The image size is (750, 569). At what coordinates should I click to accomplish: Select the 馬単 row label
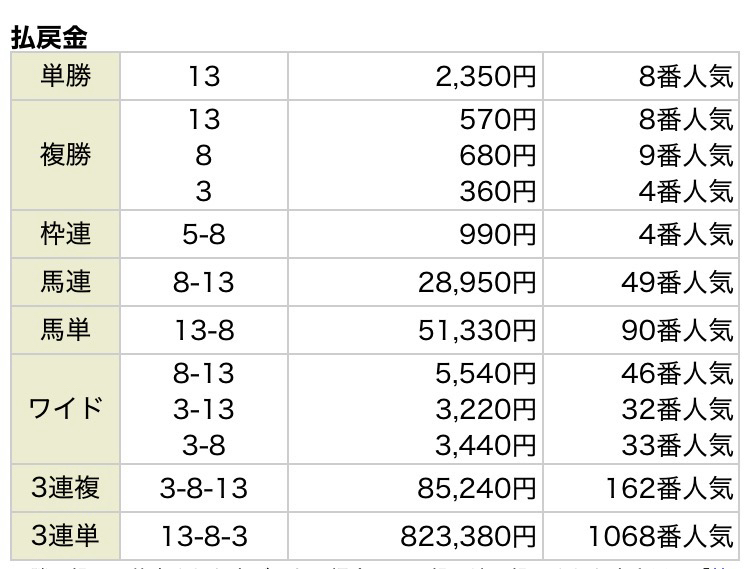pyautogui.click(x=66, y=330)
